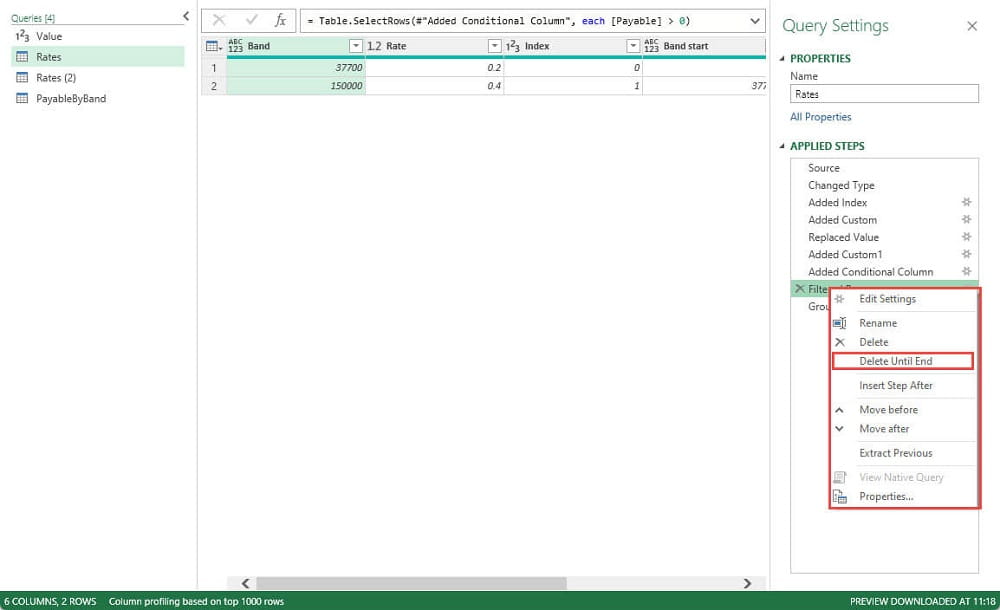Open gear settings for Added Index step
The width and height of the screenshot is (1000, 610).
tap(966, 203)
